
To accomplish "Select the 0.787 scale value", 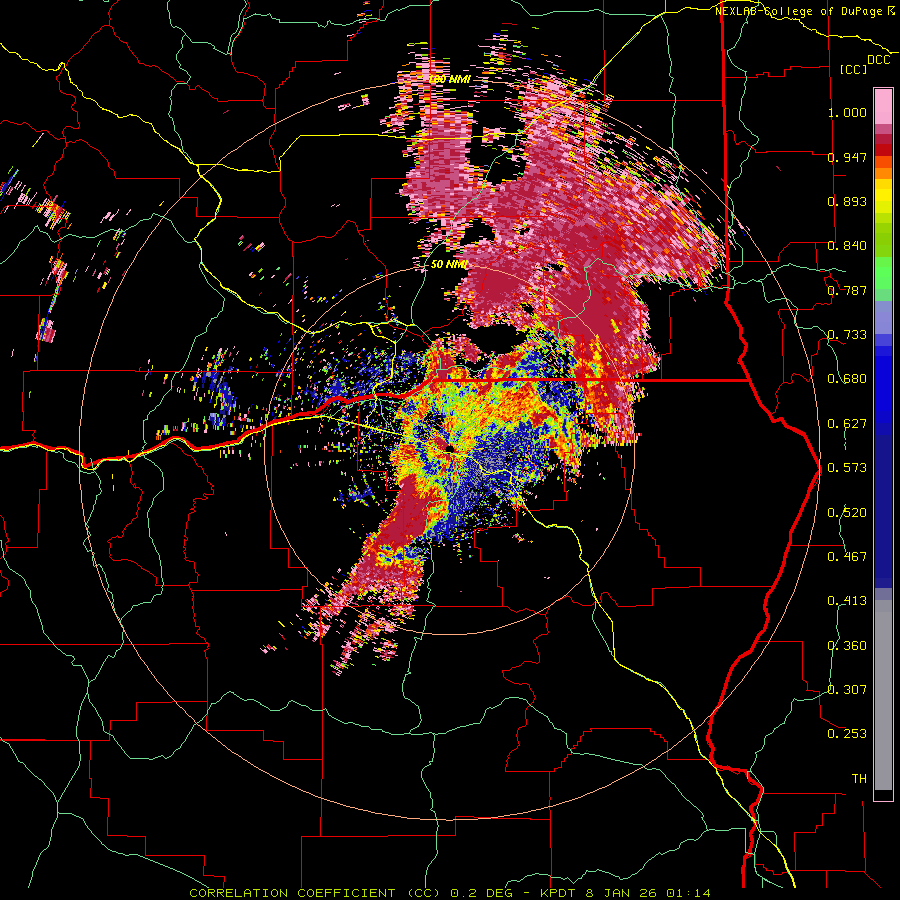I will coord(847,290).
